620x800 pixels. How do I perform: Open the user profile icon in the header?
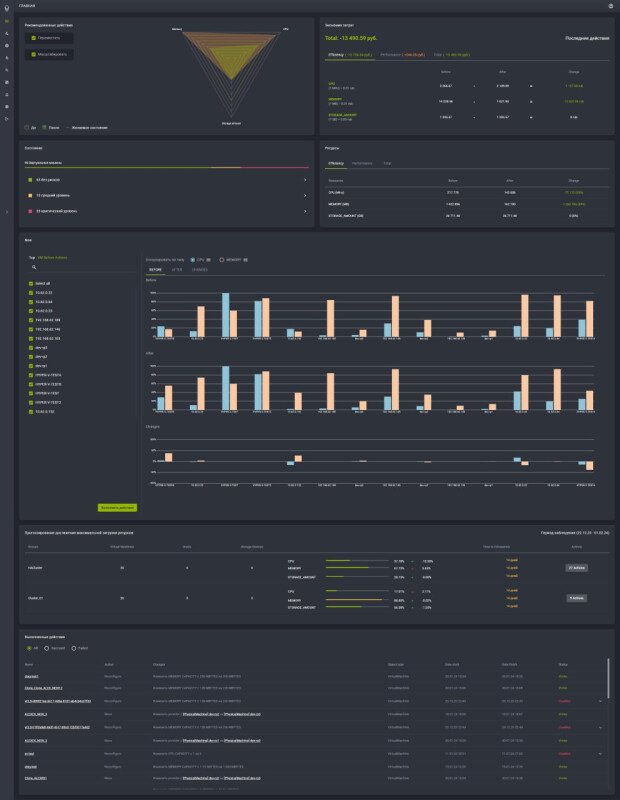611,5
